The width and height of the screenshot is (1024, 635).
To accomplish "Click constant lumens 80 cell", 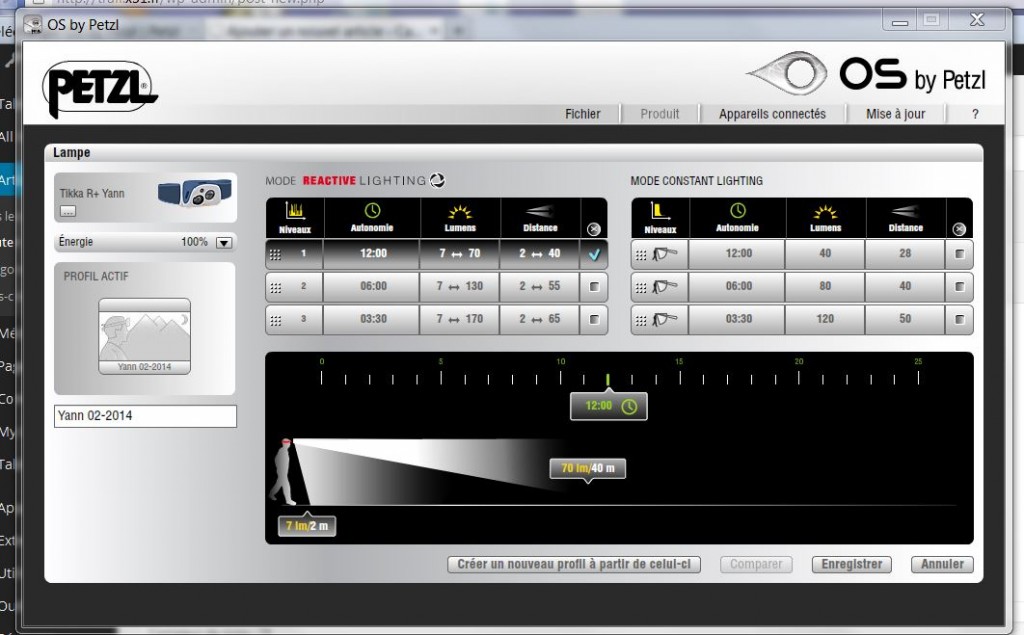I will click(825, 287).
